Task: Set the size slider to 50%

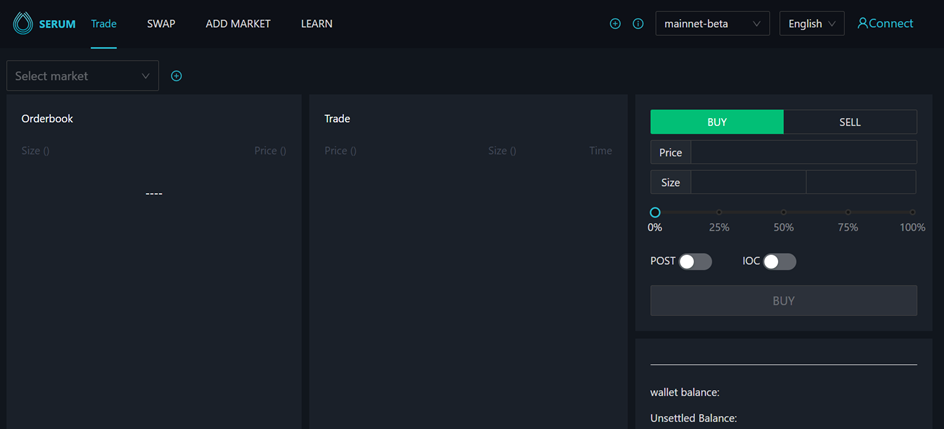Action: tap(783, 212)
